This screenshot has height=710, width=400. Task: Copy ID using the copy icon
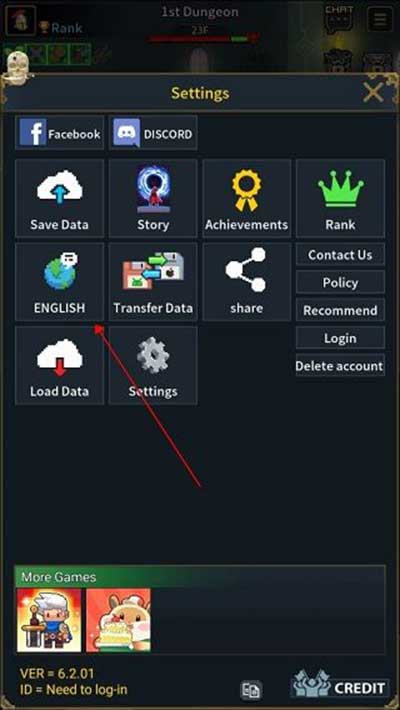[251, 690]
